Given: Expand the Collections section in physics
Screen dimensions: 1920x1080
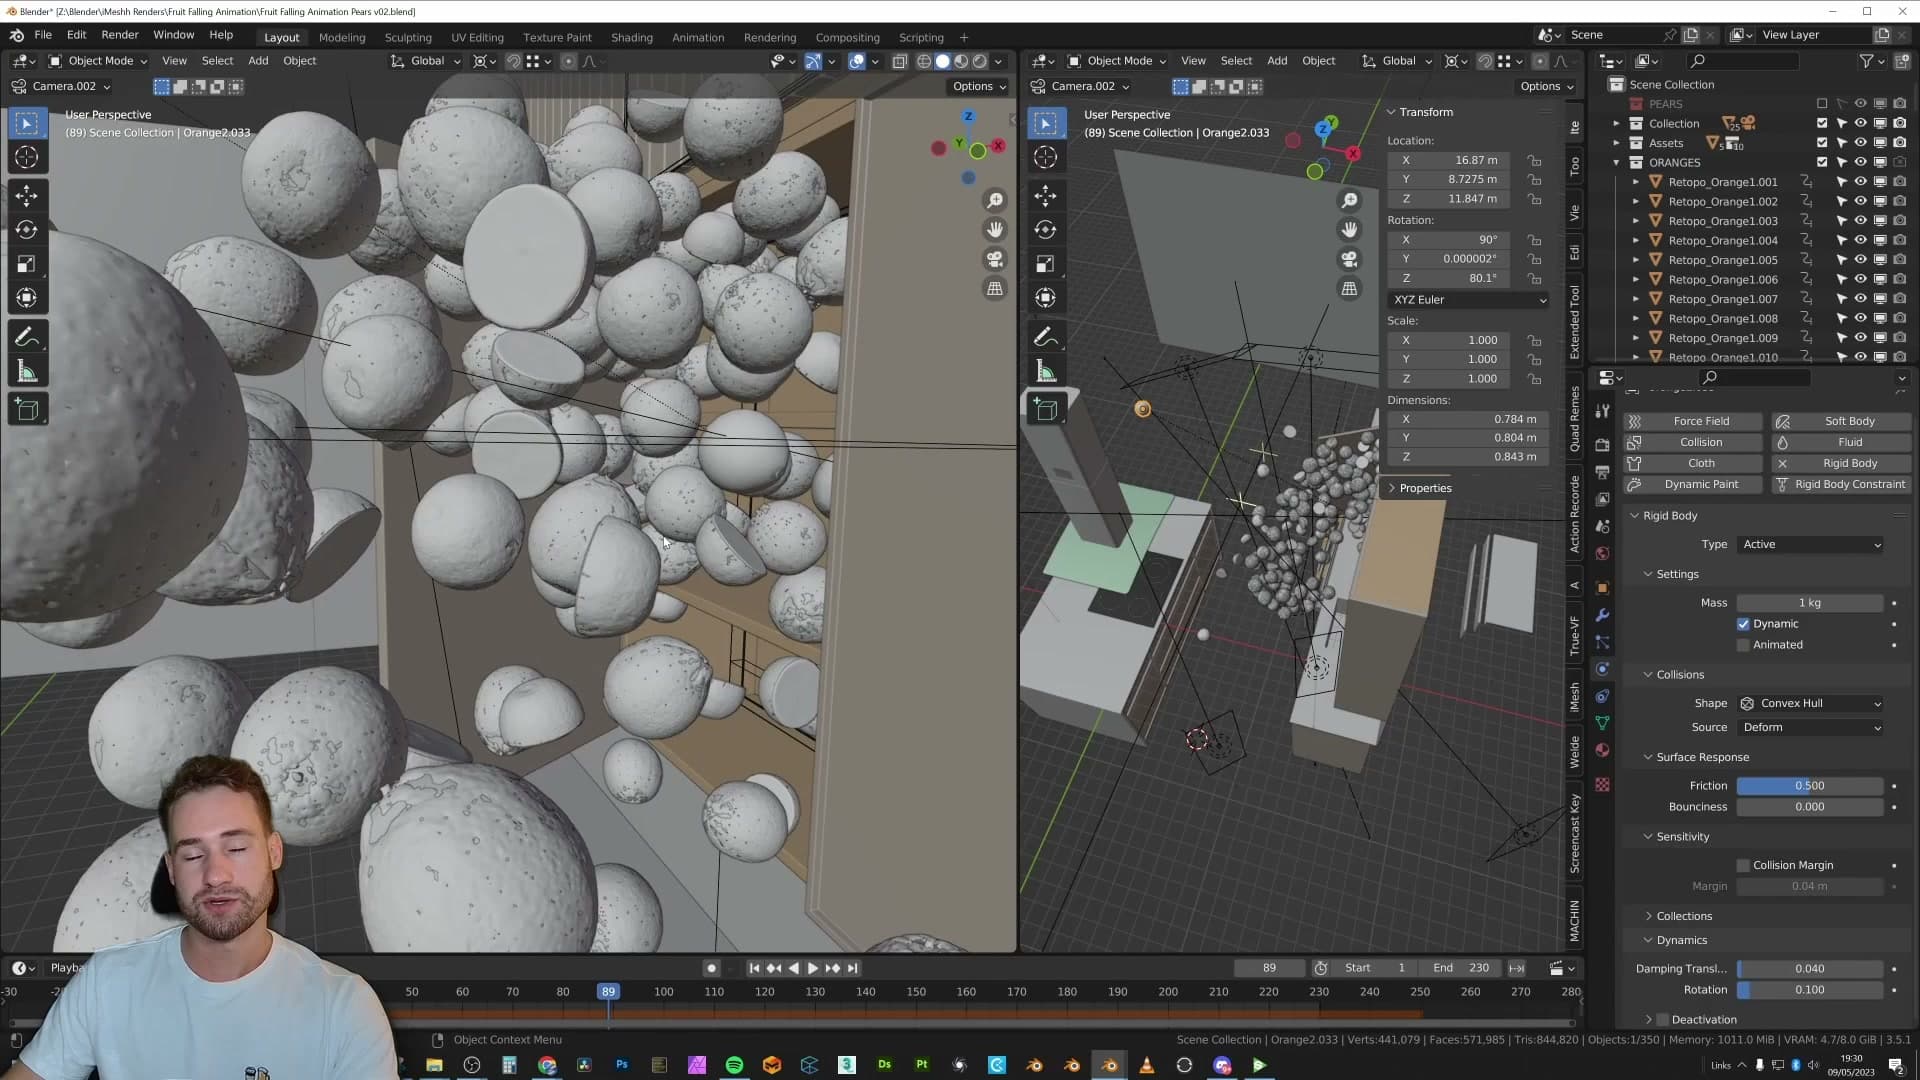Looking at the screenshot, I should tap(1684, 917).
